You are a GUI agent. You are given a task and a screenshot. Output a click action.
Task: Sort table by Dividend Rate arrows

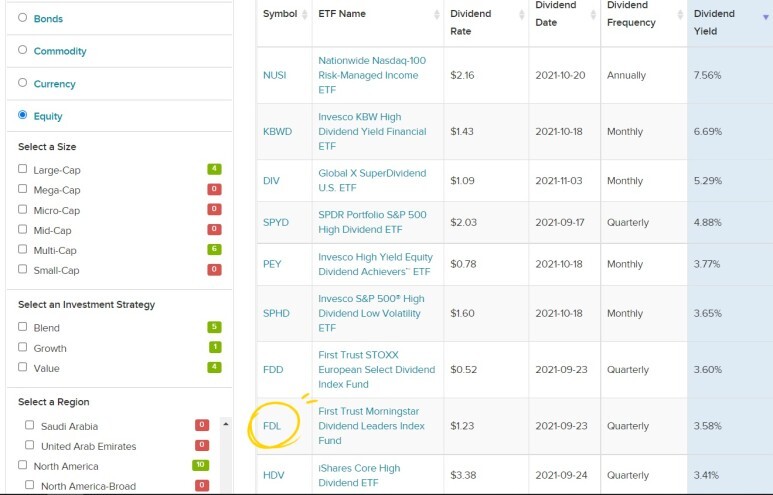(522, 14)
